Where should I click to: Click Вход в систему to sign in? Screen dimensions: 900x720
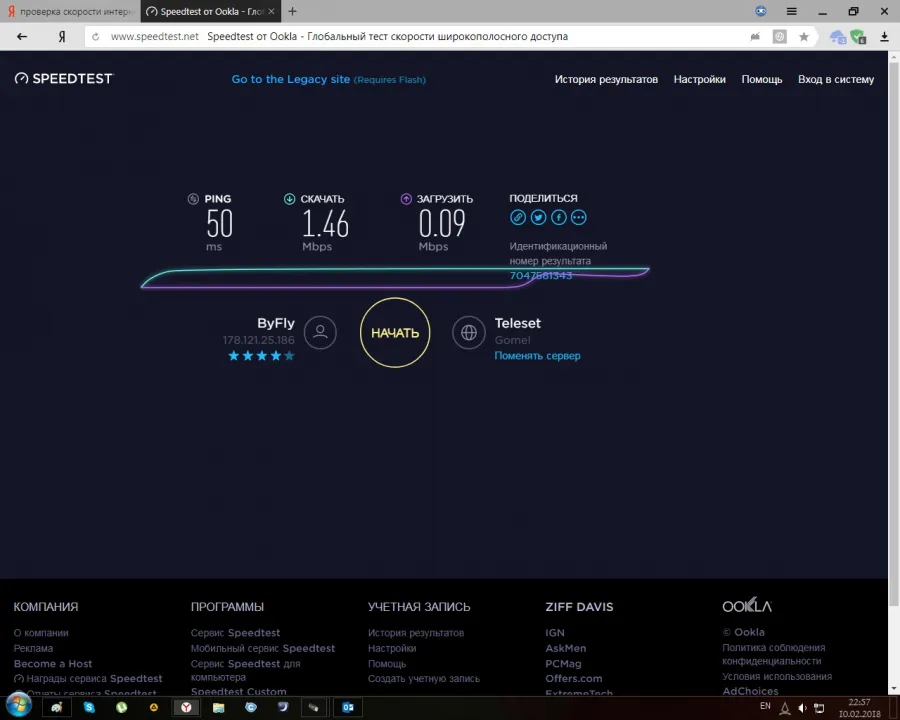[x=836, y=79]
